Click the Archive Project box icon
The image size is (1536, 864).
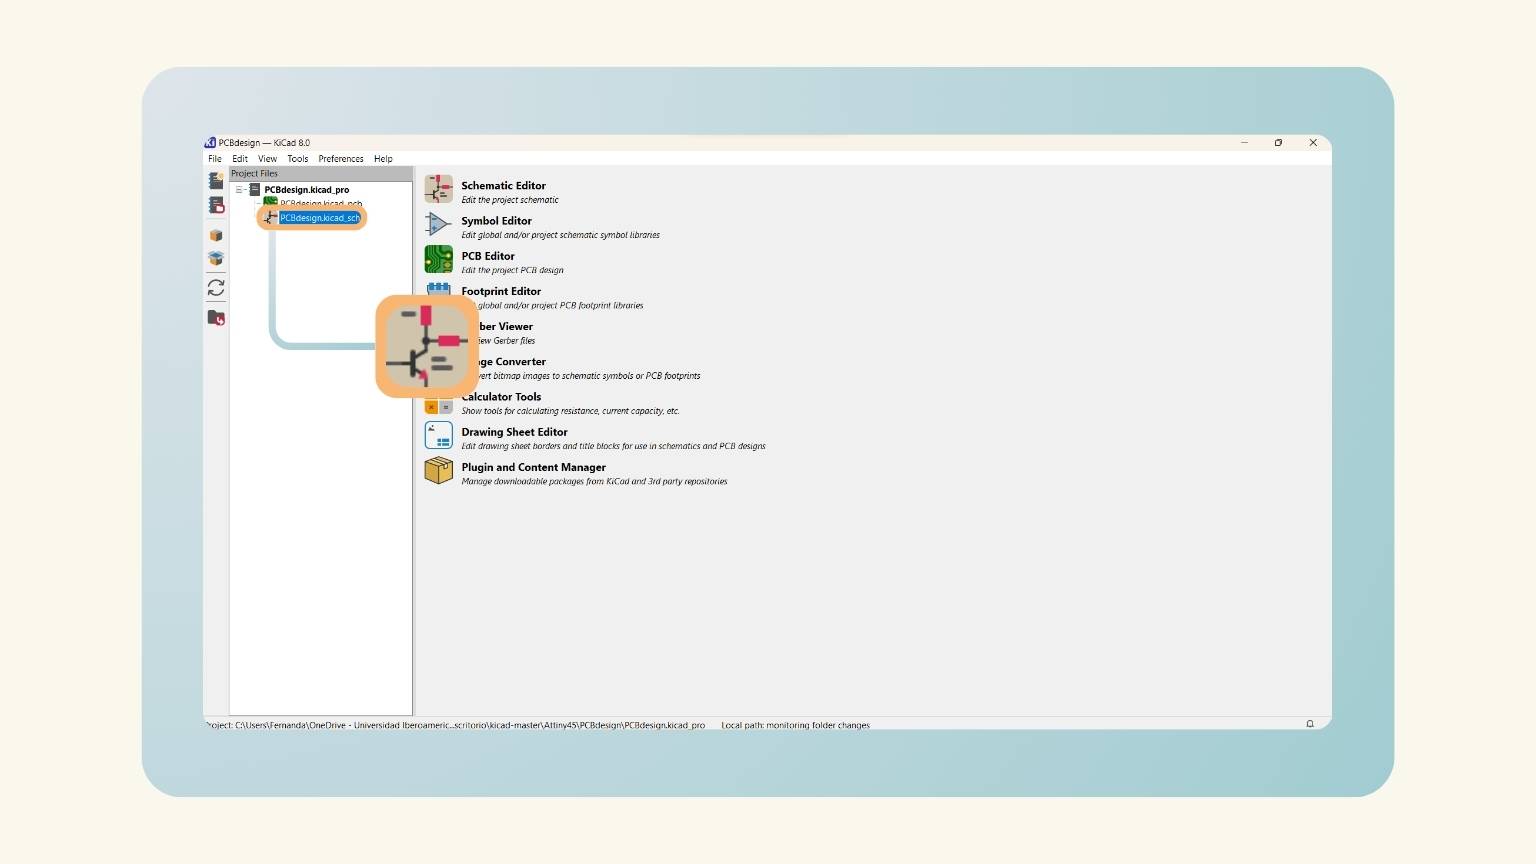[216, 236]
